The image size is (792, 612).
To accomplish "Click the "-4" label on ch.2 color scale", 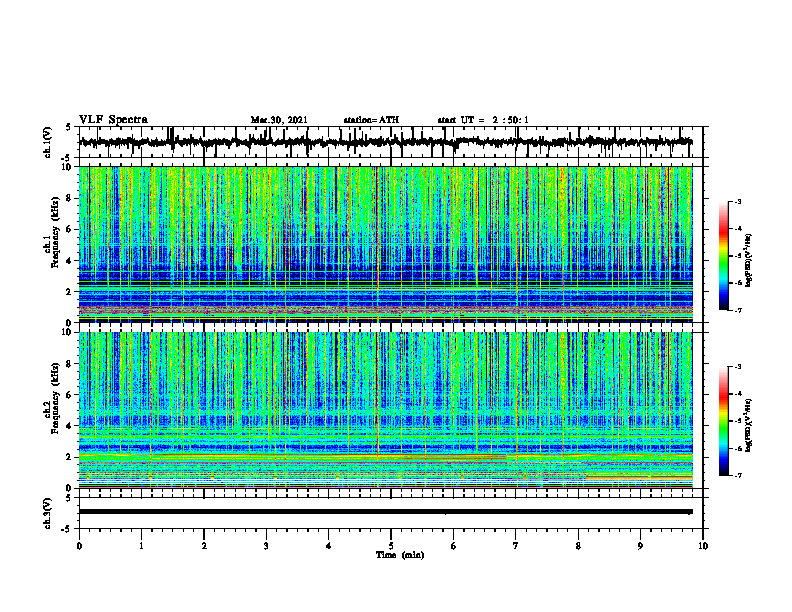I will 738,394.
